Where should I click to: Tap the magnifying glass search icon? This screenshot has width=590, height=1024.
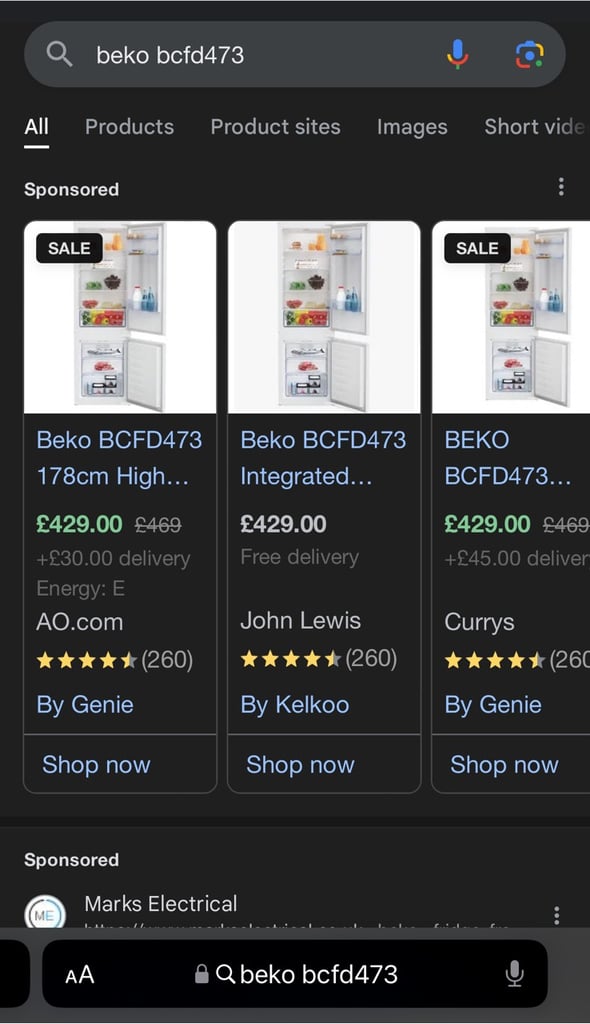(x=58, y=54)
